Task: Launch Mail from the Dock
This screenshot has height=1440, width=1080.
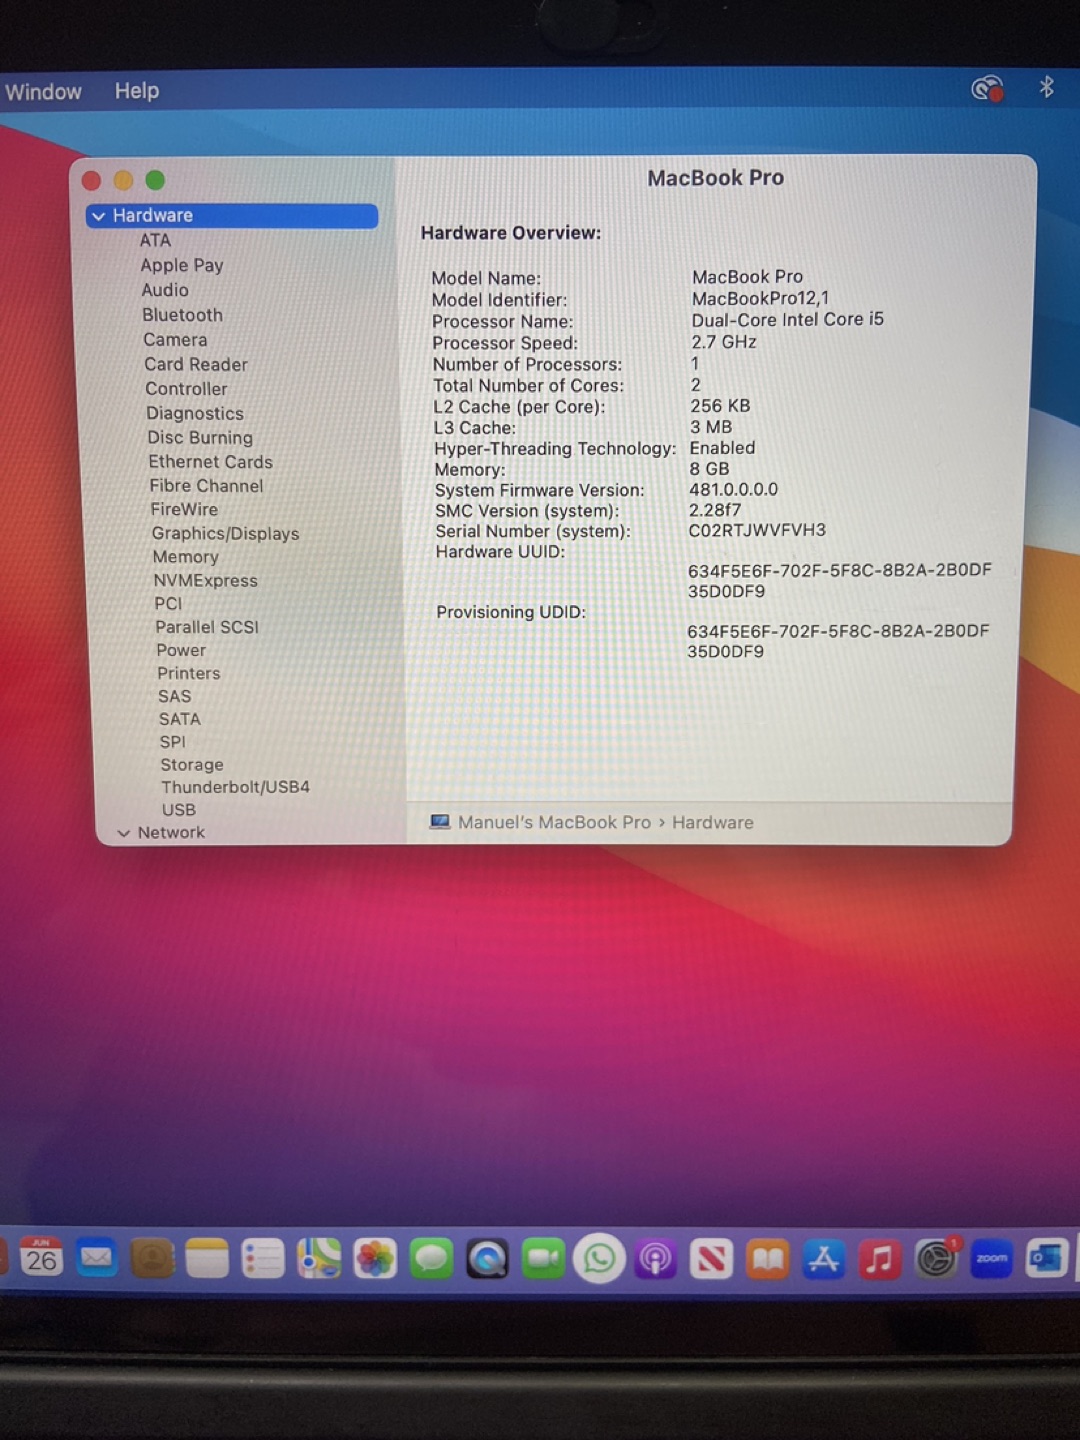Action: point(97,1259)
